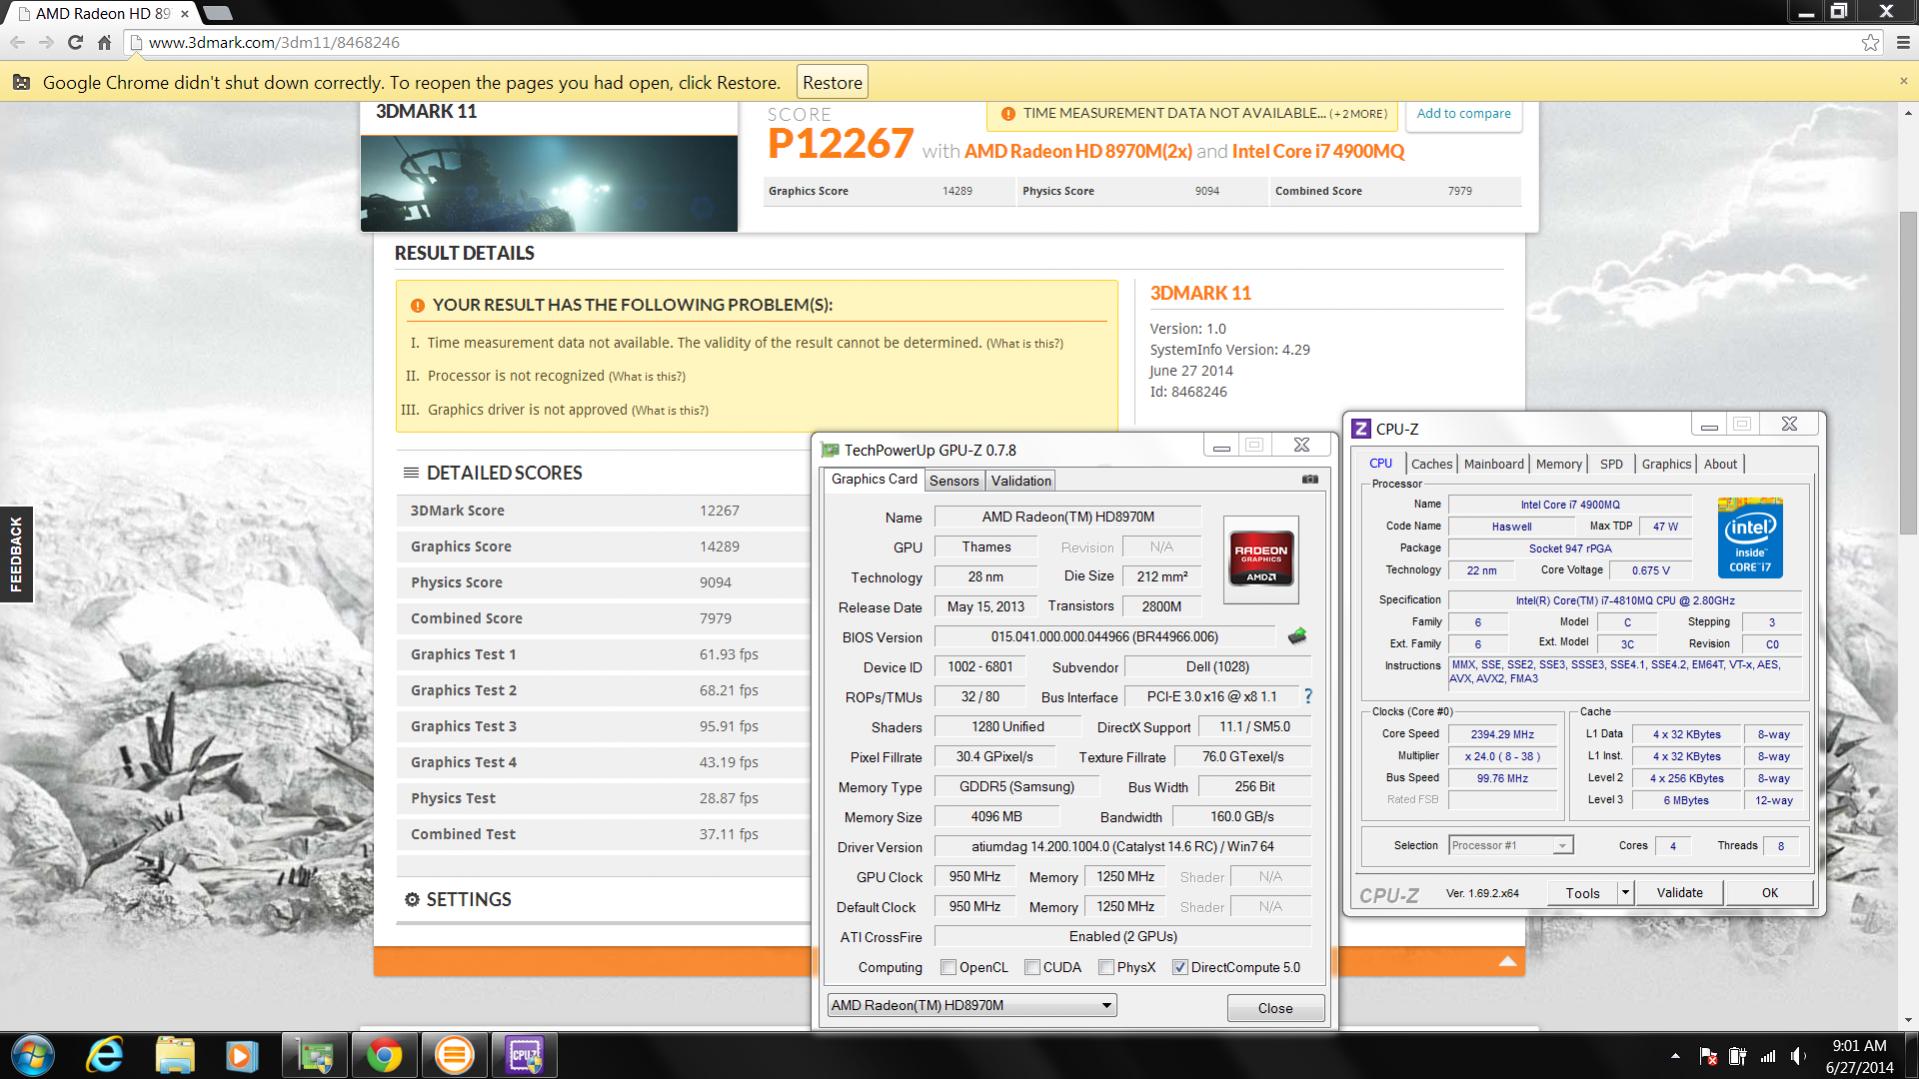Close the AMD Radeon HD browser tab
The height and width of the screenshot is (1079, 1919).
pos(184,14)
